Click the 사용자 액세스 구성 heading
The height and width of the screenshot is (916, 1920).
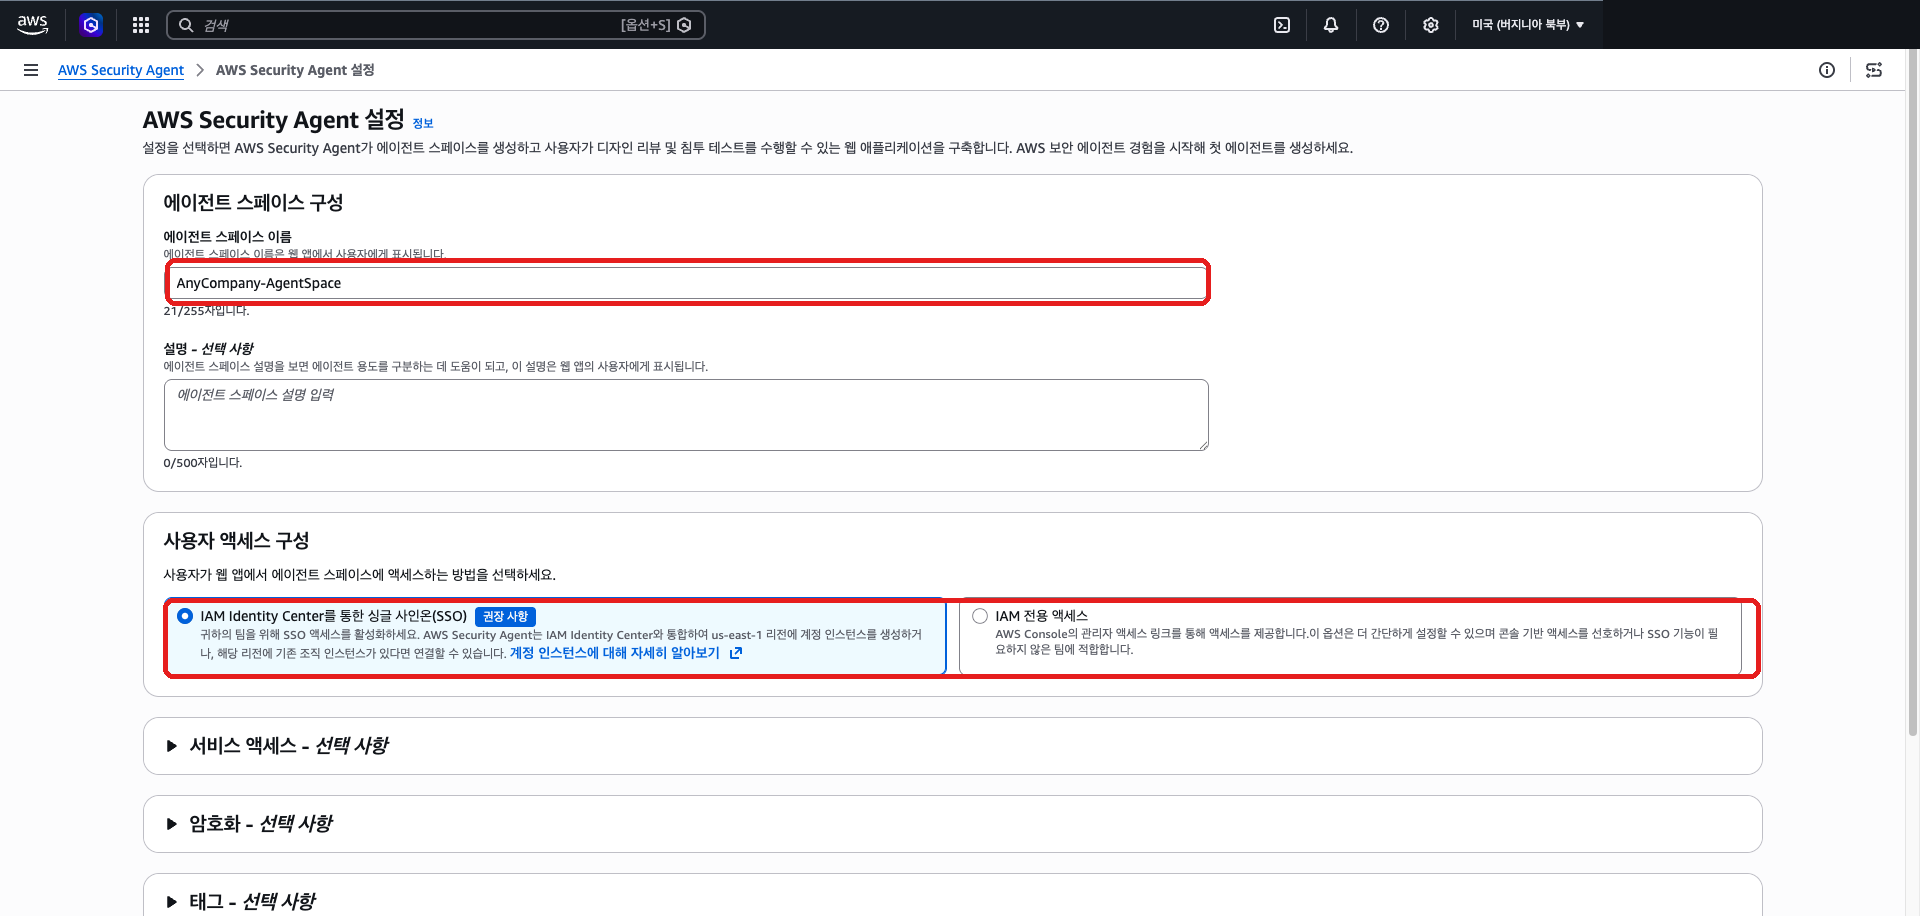[x=236, y=541]
